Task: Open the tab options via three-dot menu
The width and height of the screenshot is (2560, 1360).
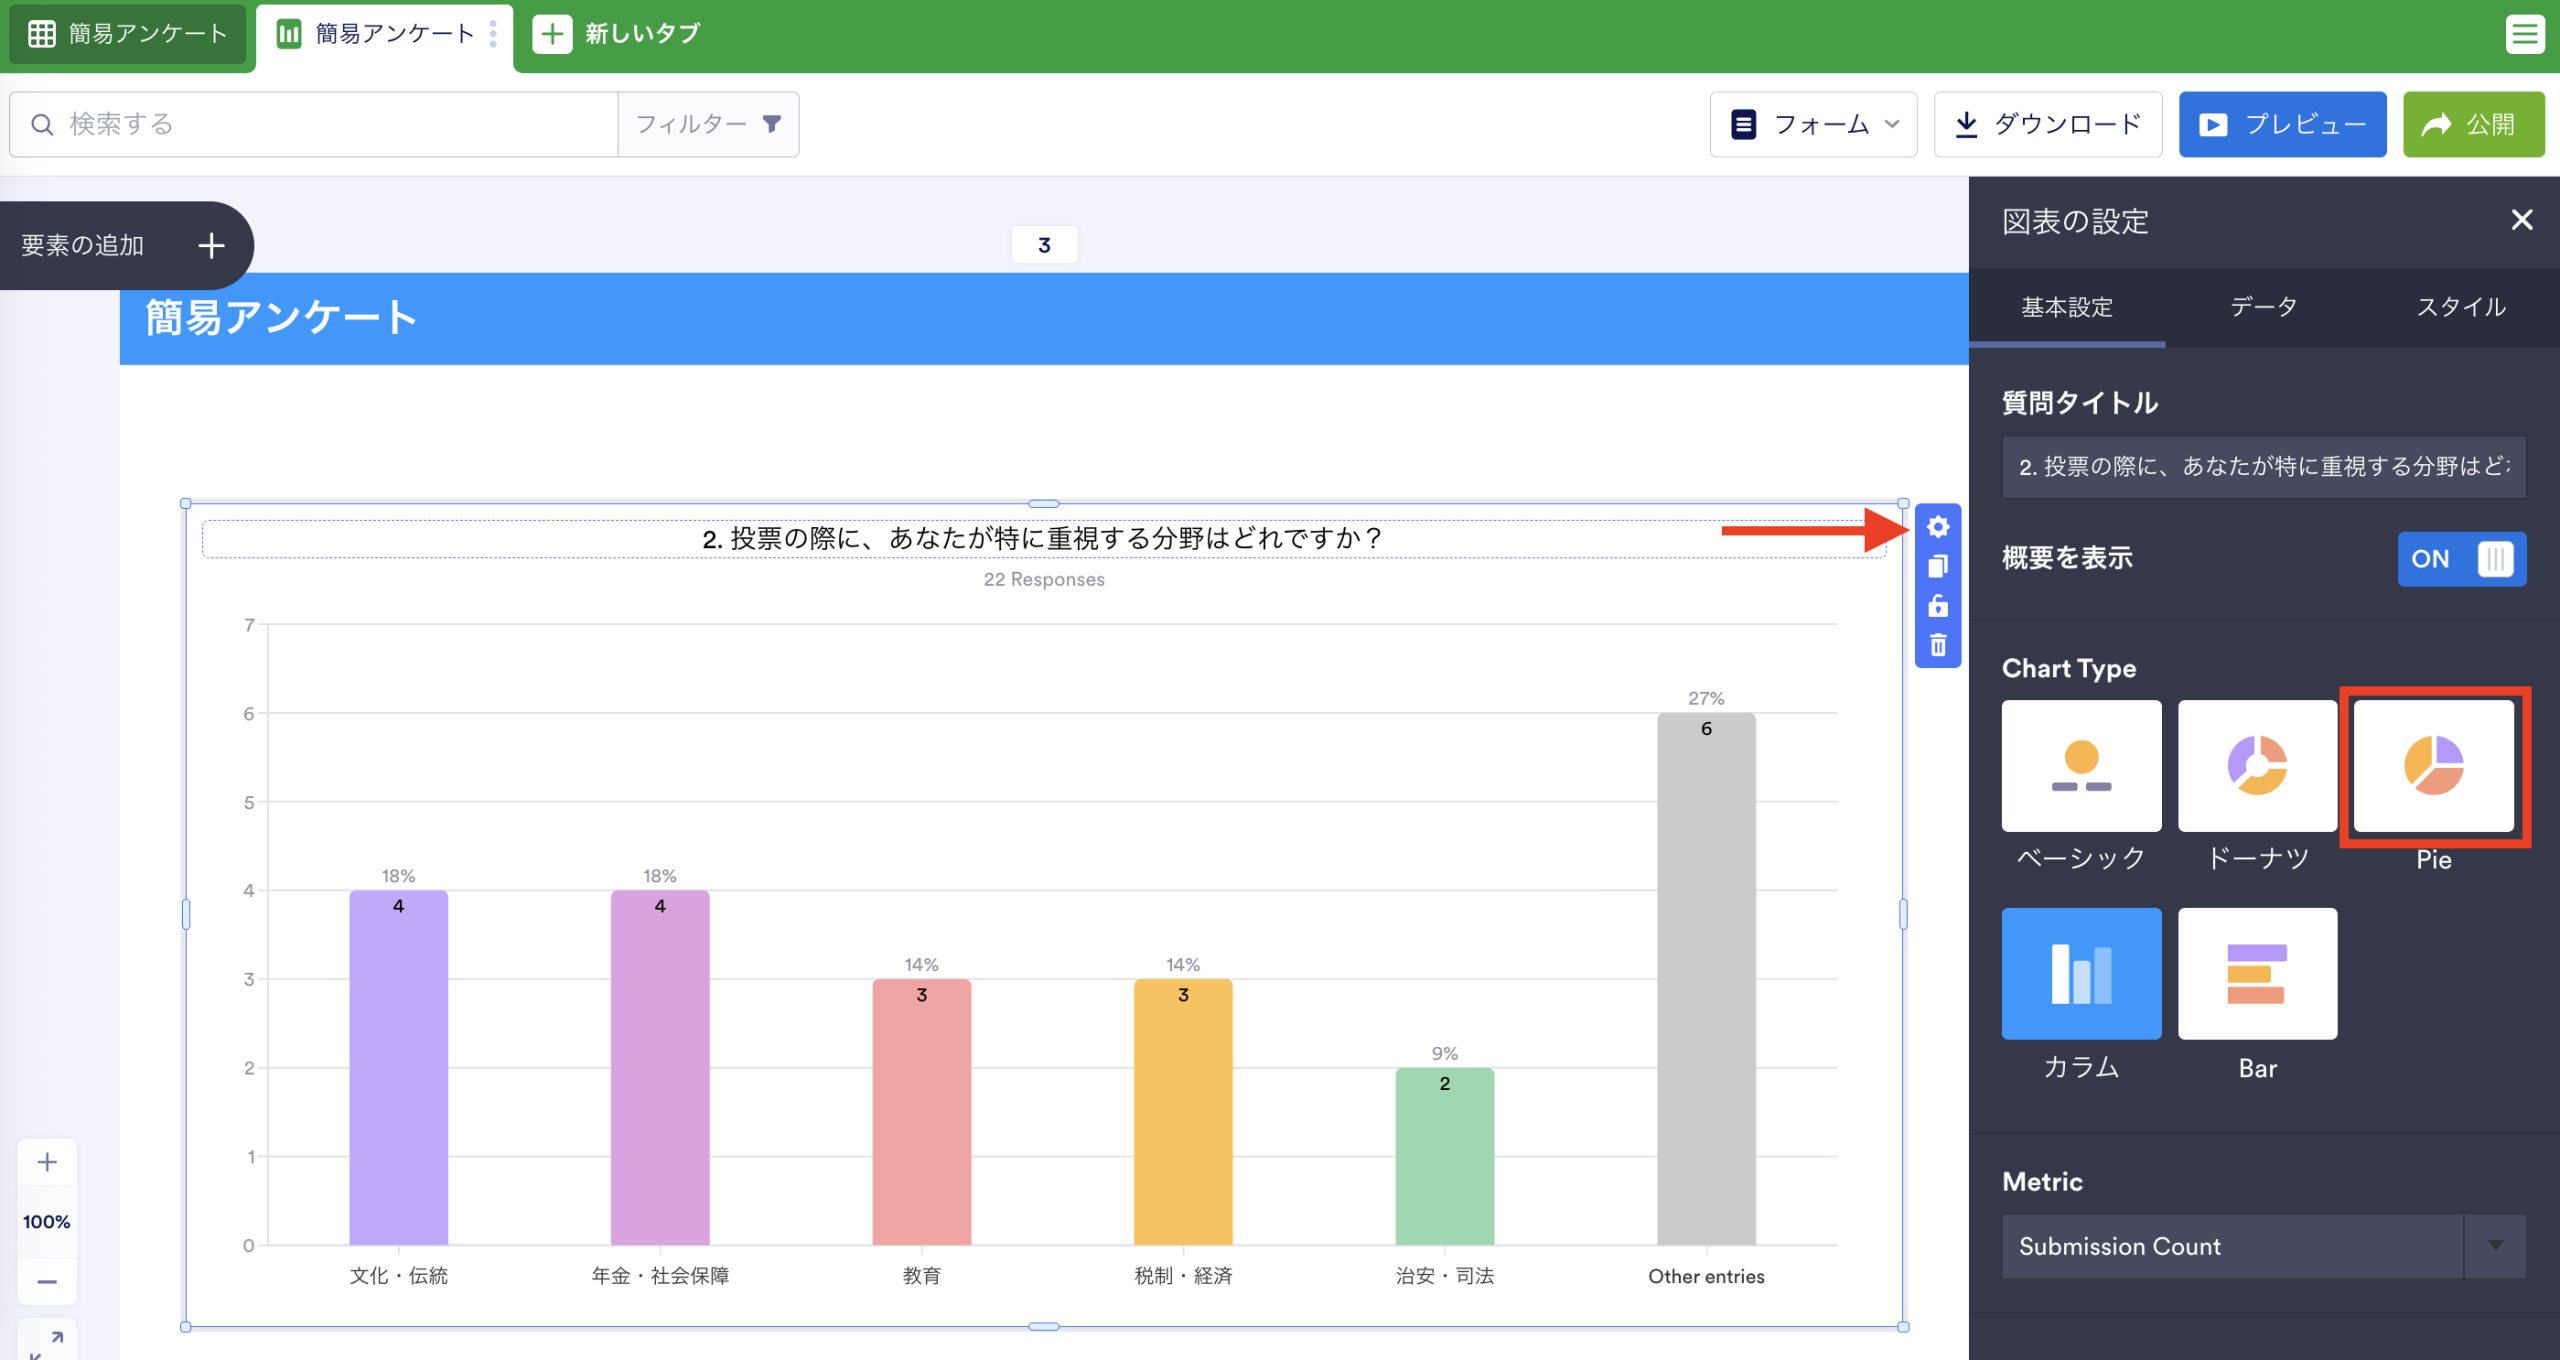Action: click(x=493, y=33)
